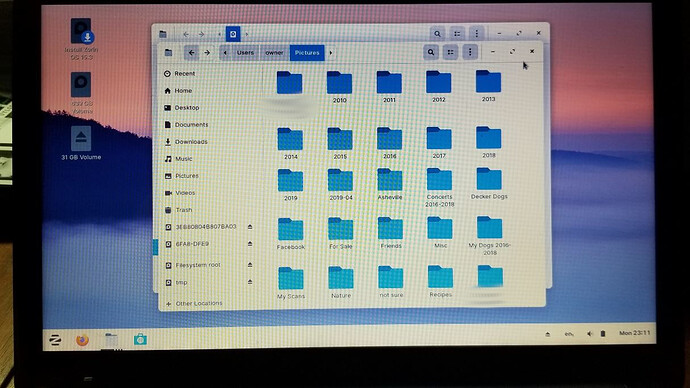Select the Users path segment
The width and height of the screenshot is (690, 388).
tap(245, 53)
